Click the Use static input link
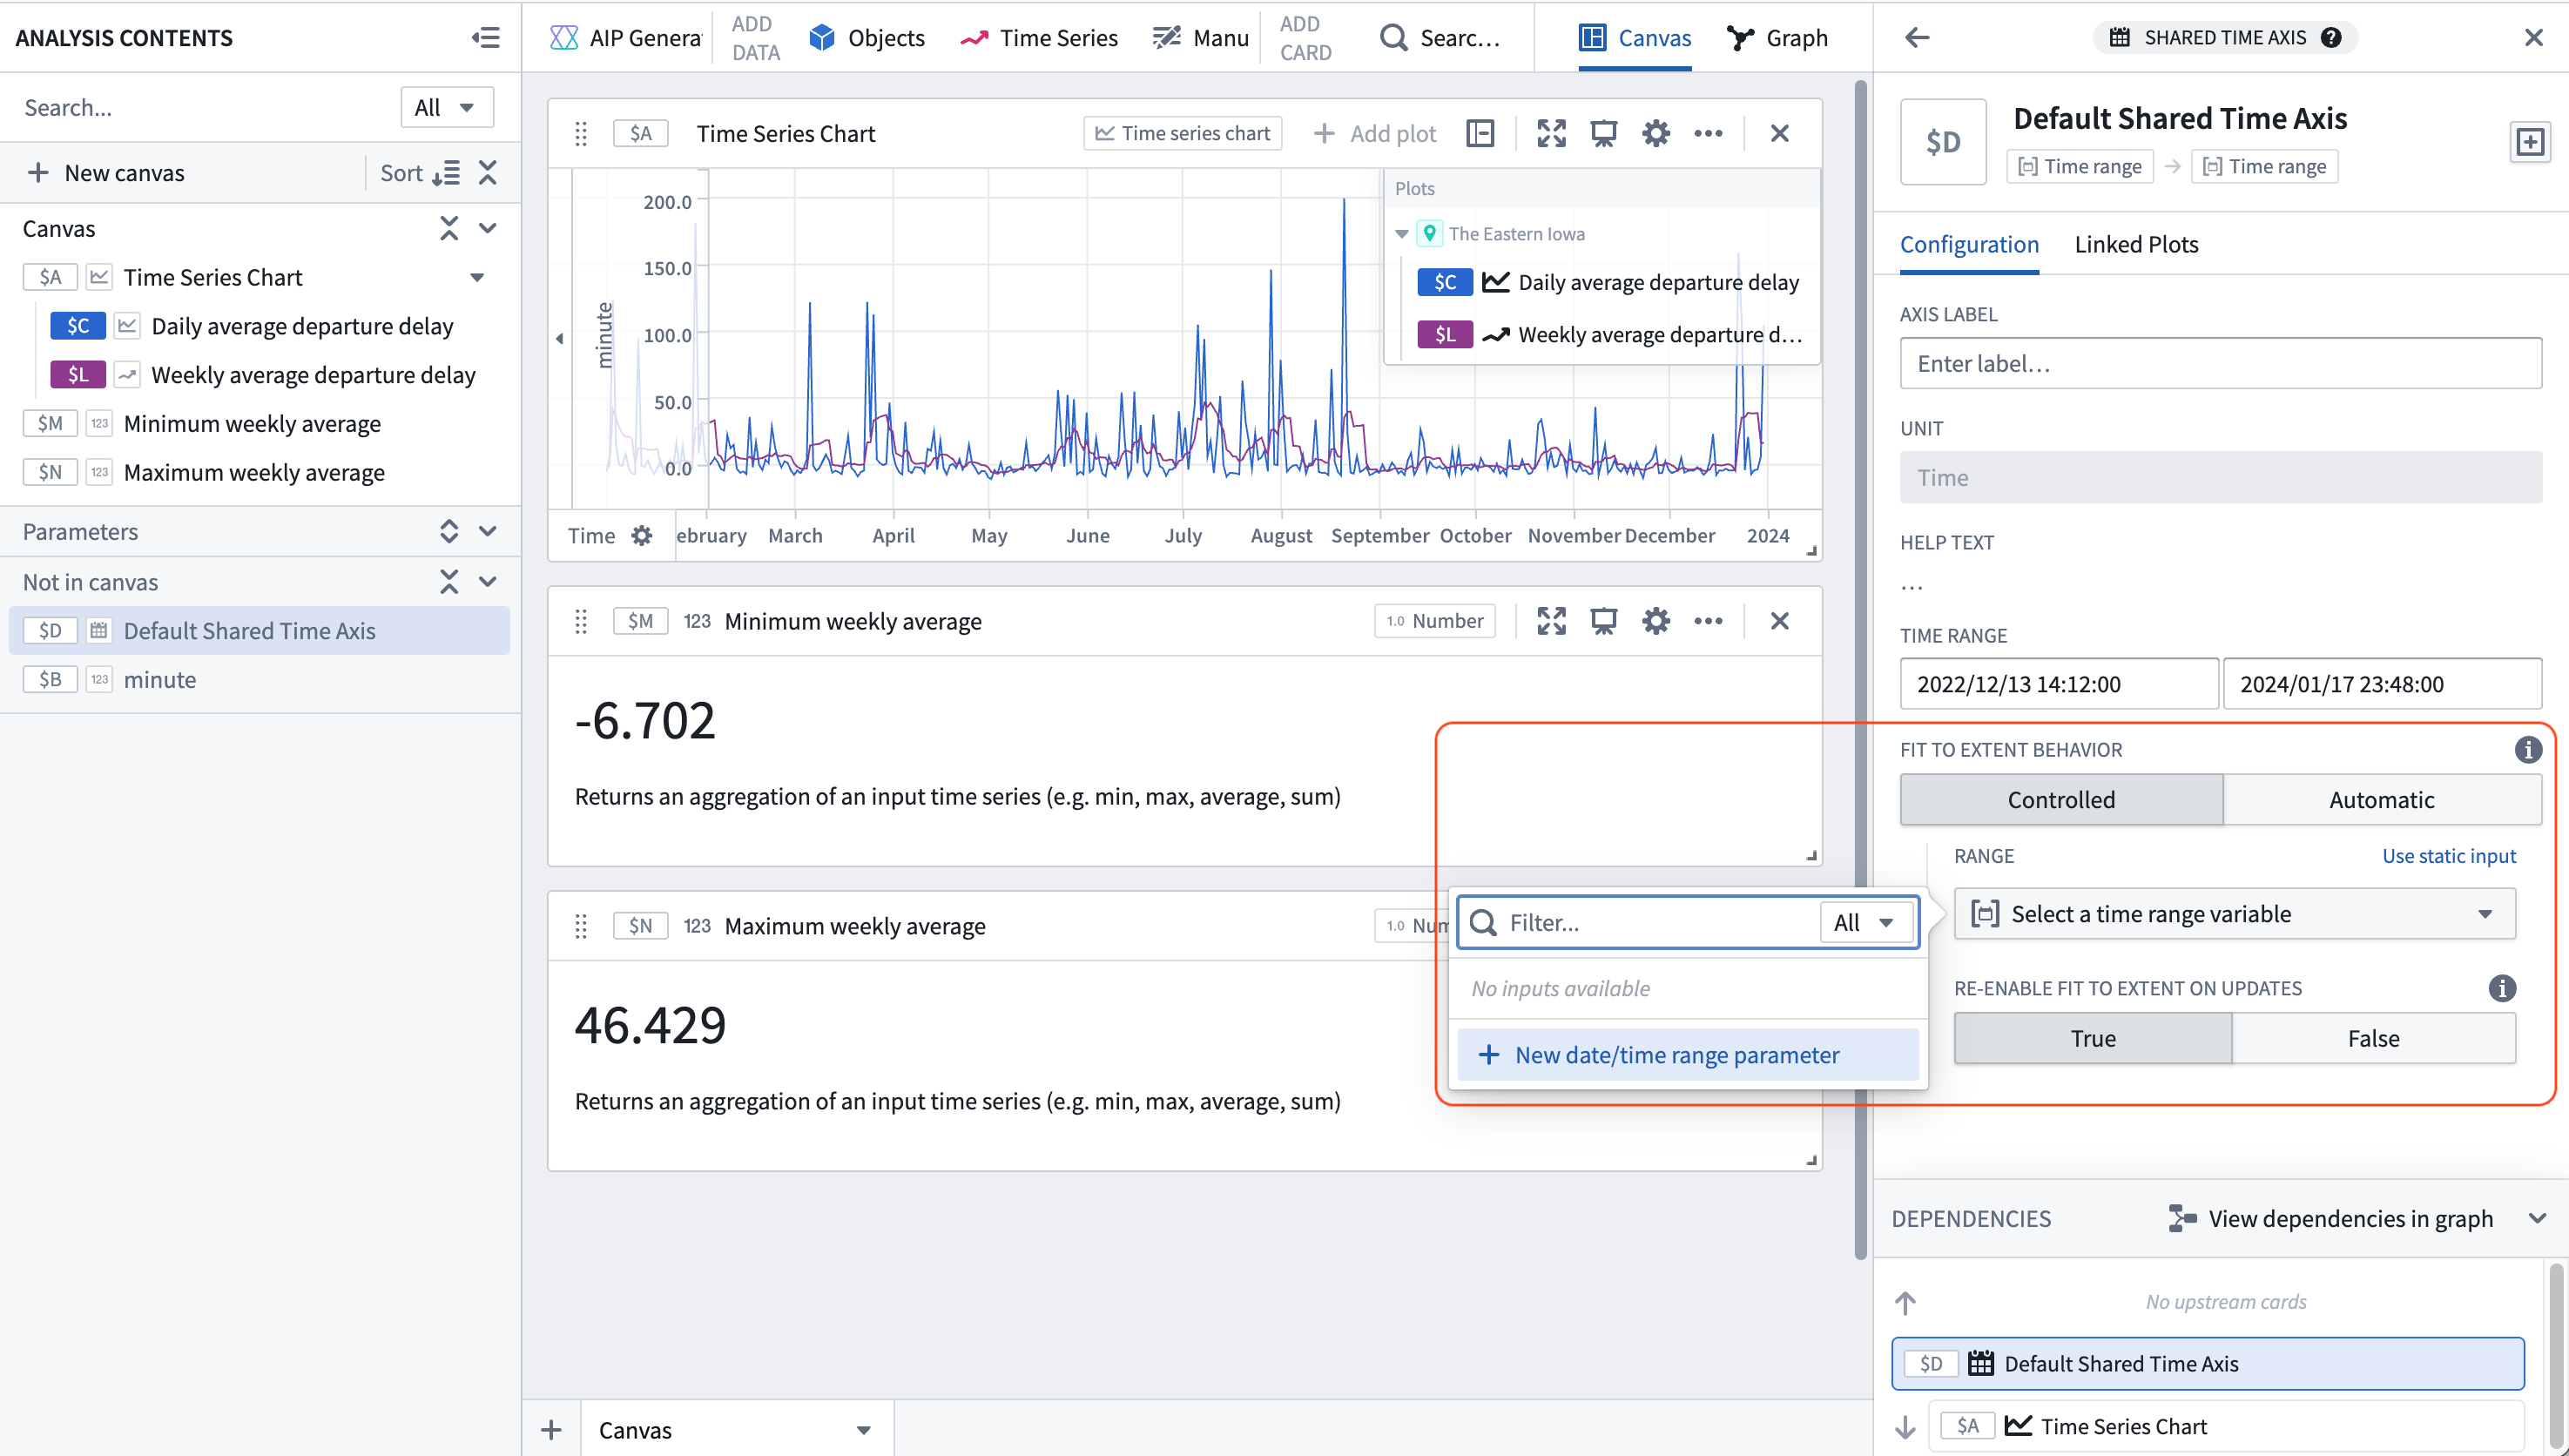 2448,856
